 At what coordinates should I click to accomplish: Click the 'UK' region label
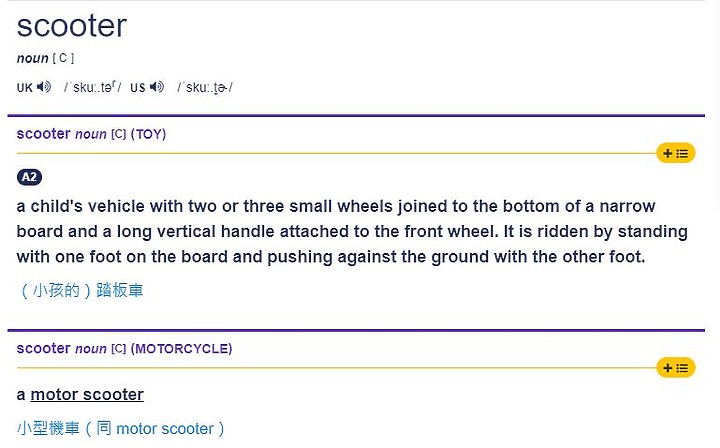point(25,88)
